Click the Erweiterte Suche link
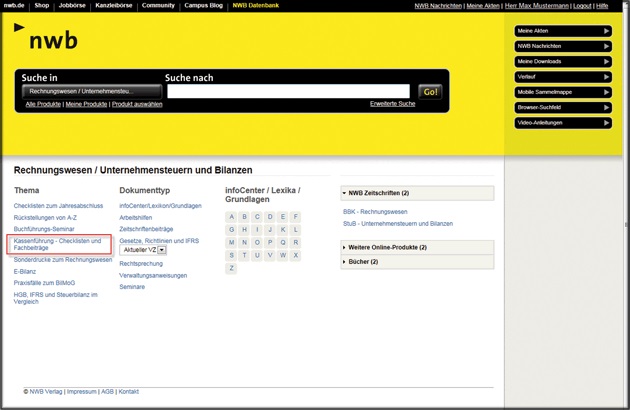Viewport: 630px width, 410px height. point(392,104)
